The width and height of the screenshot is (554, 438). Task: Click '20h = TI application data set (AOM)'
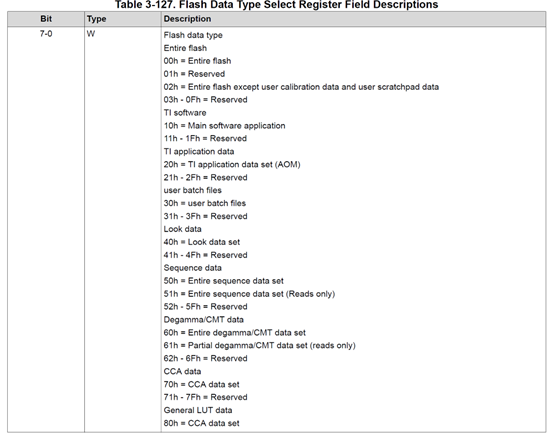232,165
